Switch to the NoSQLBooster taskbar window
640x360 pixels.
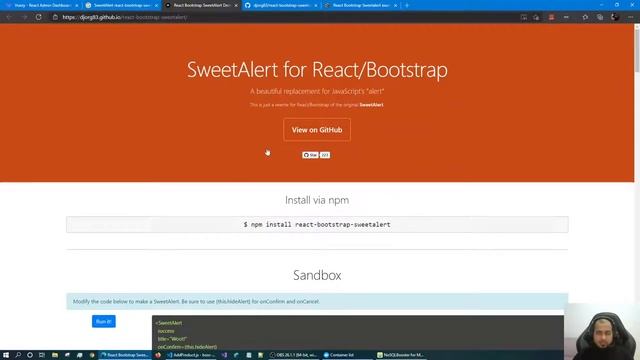[401, 355]
